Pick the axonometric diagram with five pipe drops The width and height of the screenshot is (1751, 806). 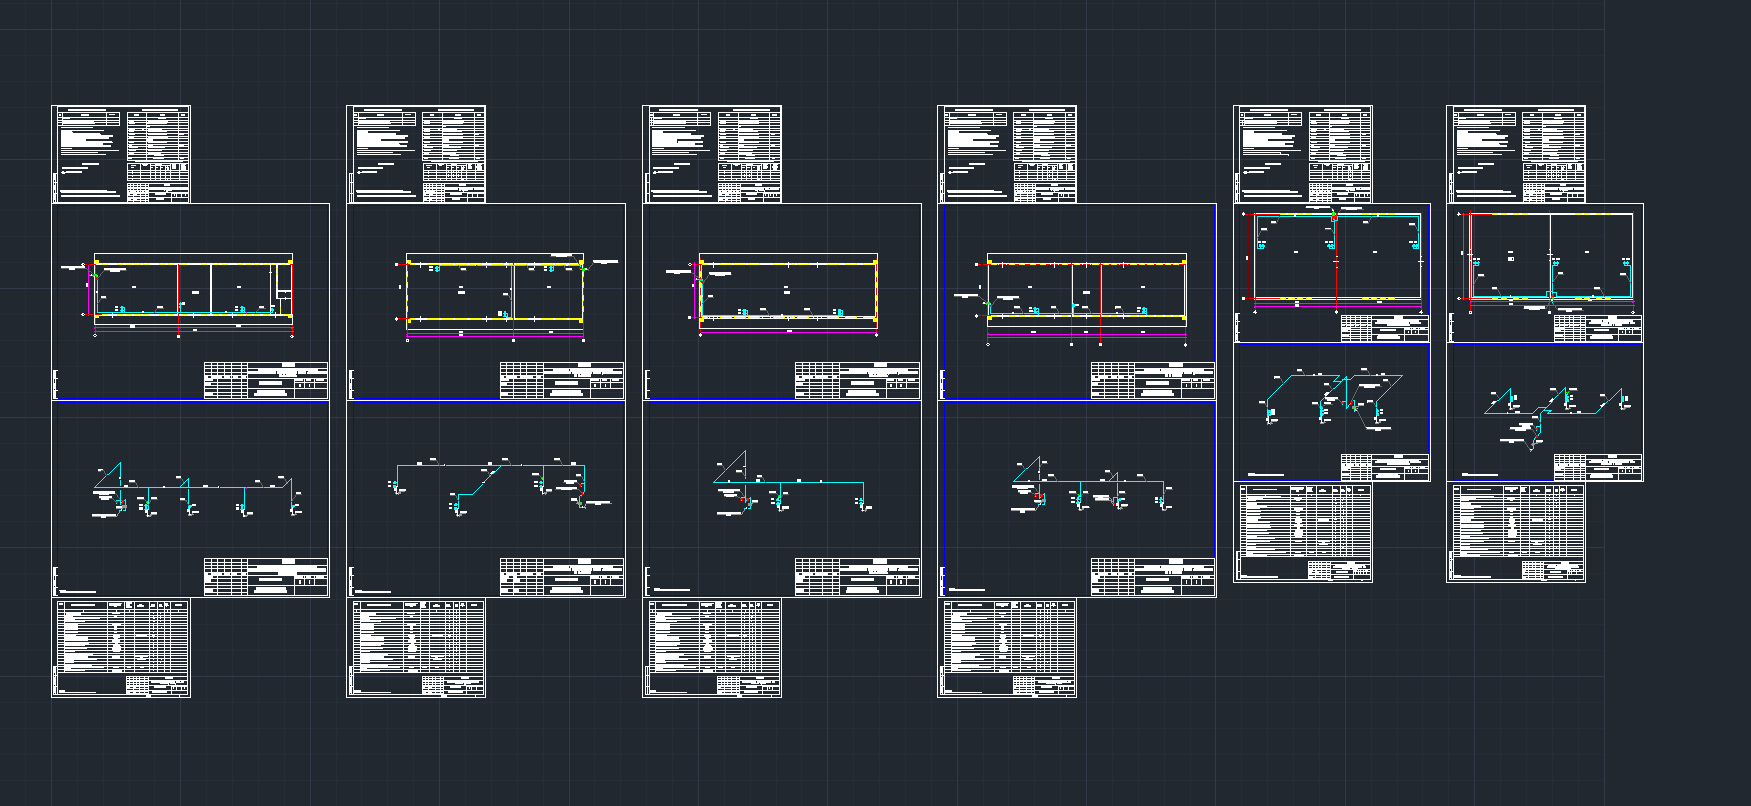pos(197,490)
